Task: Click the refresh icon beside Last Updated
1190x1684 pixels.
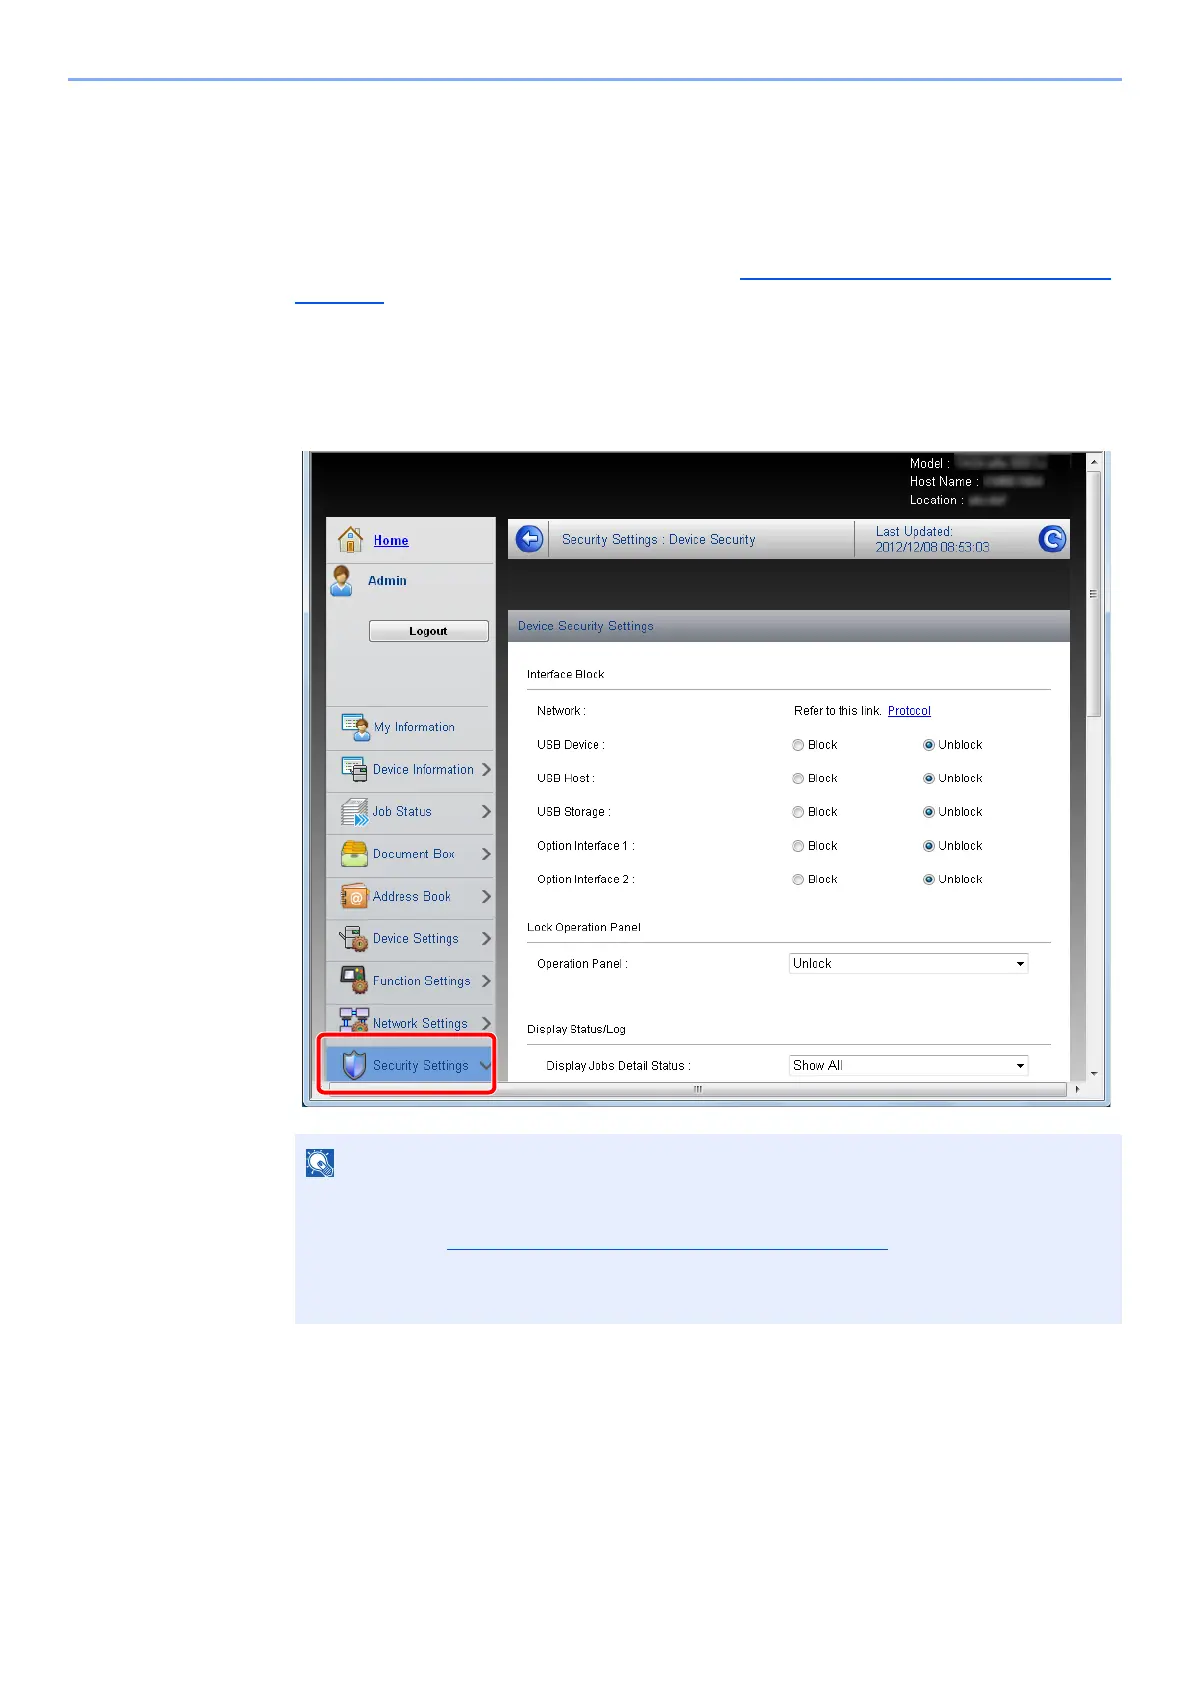Action: click(1051, 539)
